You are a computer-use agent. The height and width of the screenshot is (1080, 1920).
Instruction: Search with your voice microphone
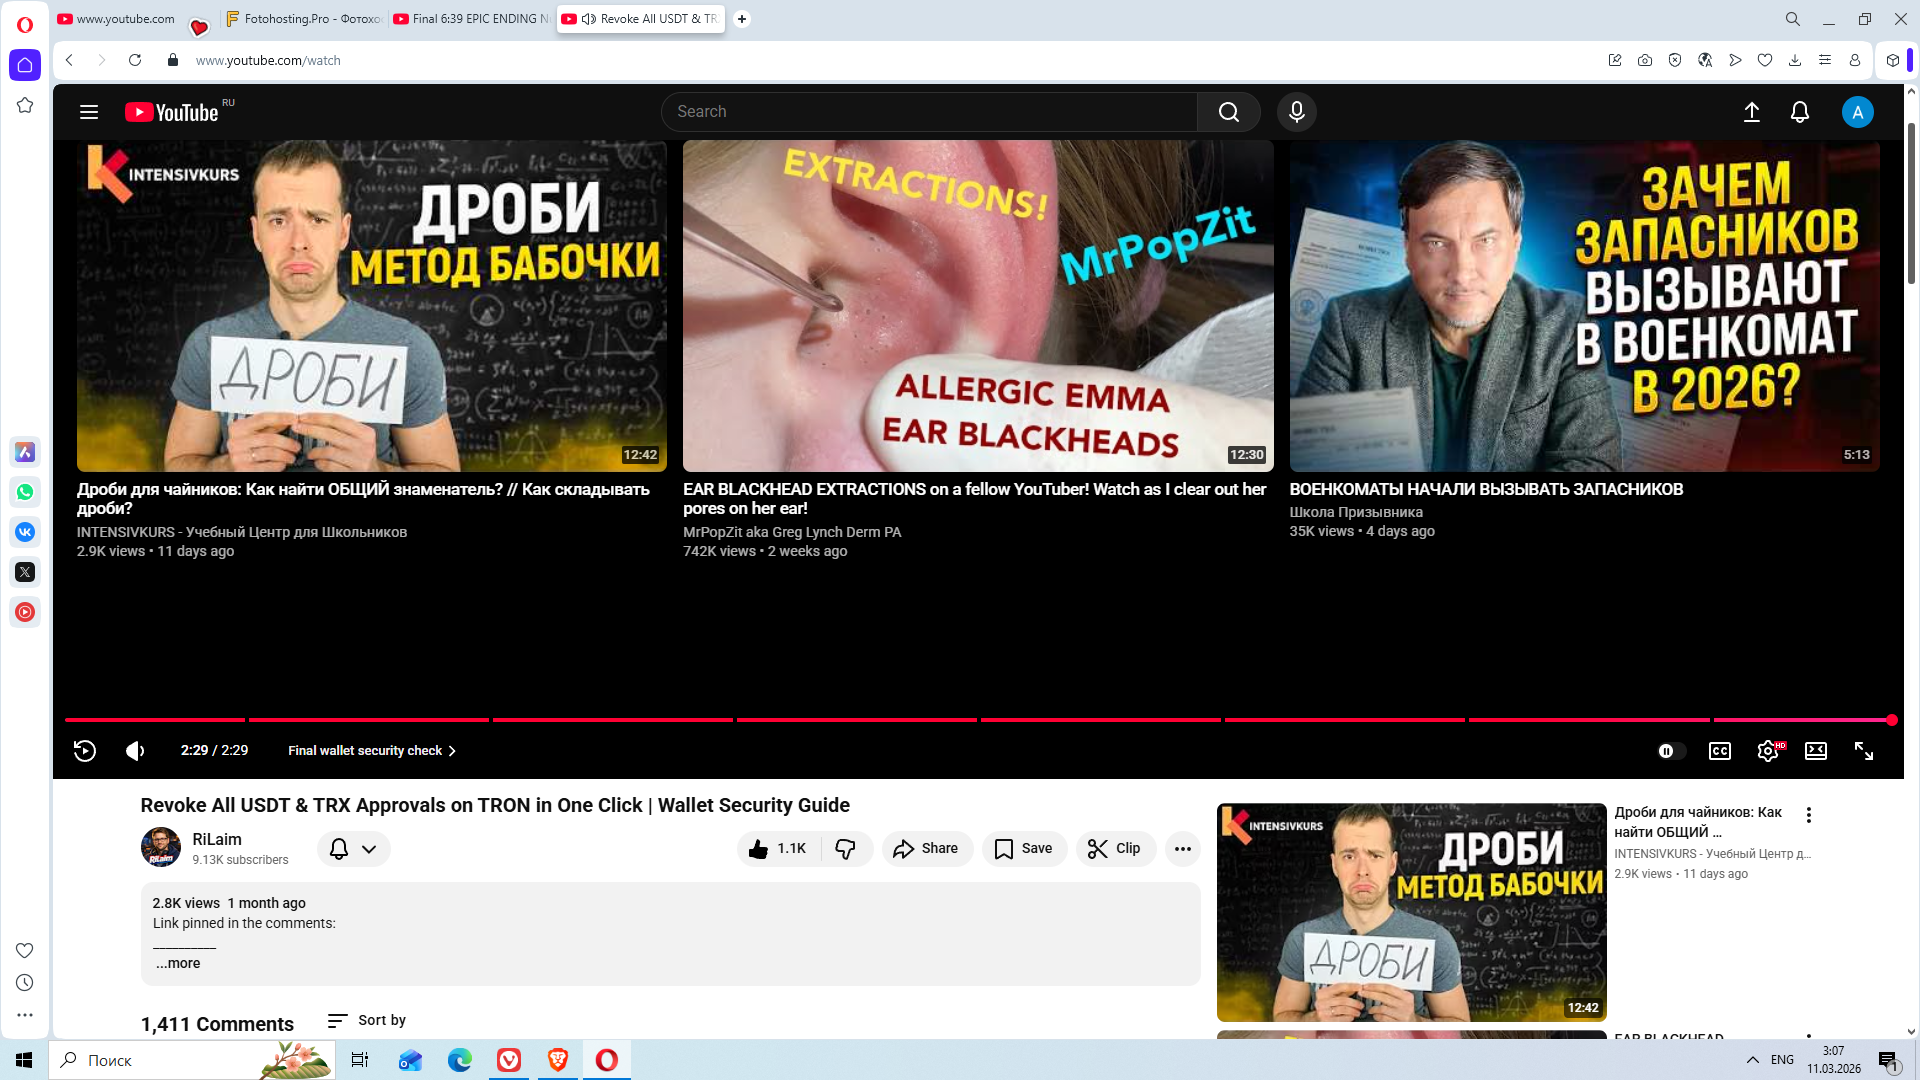pyautogui.click(x=1296, y=112)
